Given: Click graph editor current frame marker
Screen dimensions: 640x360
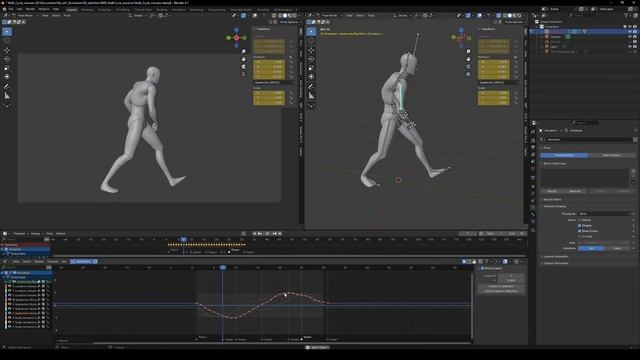Looking at the screenshot, I should 223,267.
